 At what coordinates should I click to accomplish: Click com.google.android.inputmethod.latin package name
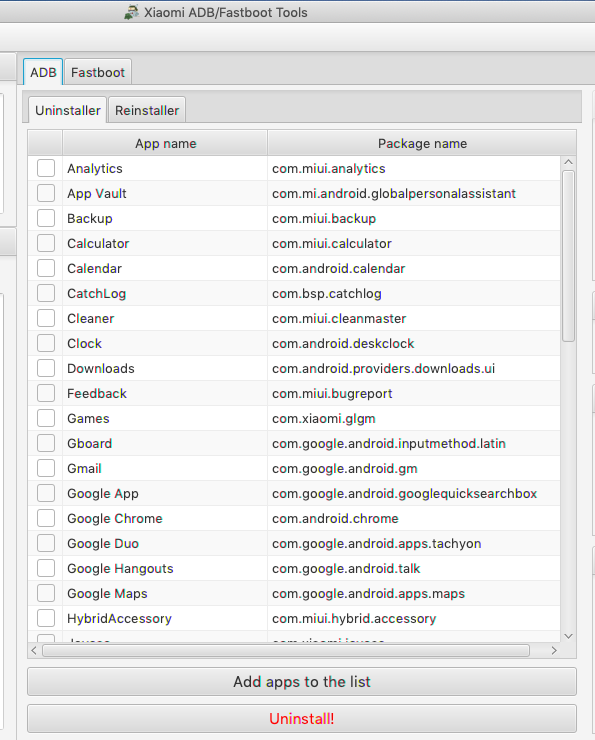389,444
